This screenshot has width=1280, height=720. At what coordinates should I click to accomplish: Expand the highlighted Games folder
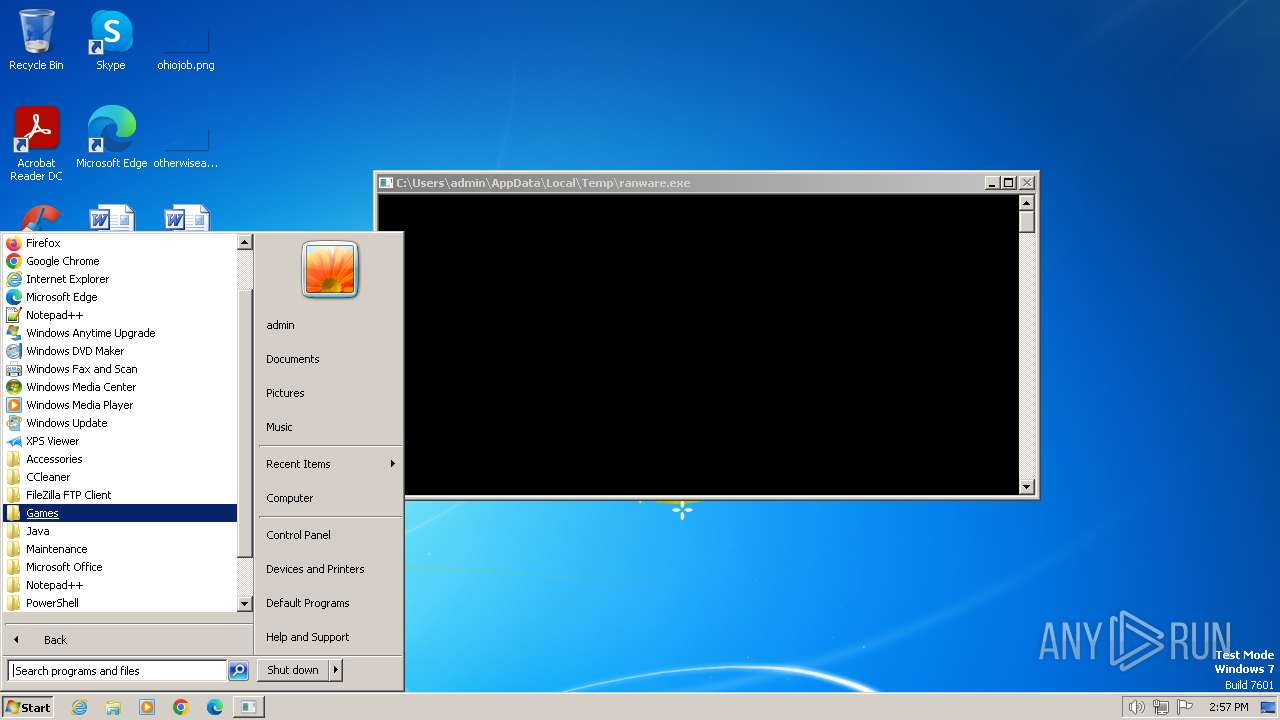tap(120, 513)
